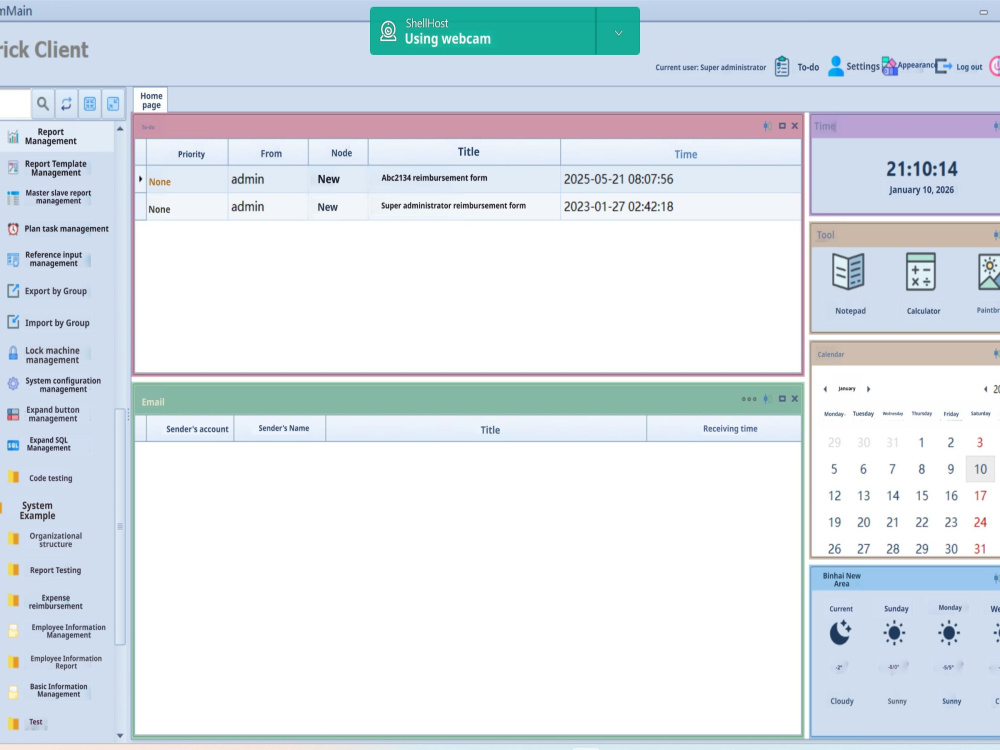Open the Paintbrush tool icon
This screenshot has height=750, width=1000.
pos(989,272)
